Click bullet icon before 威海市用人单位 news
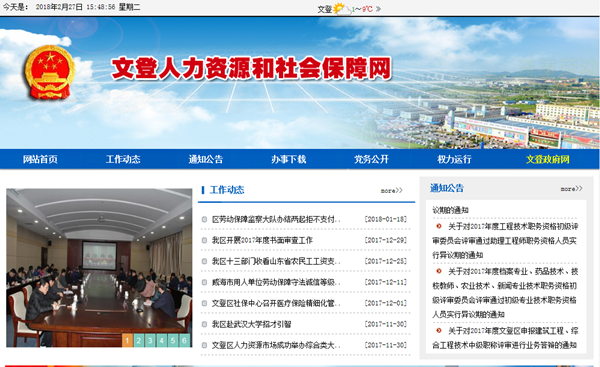This screenshot has width=600, height=367. click(x=204, y=282)
